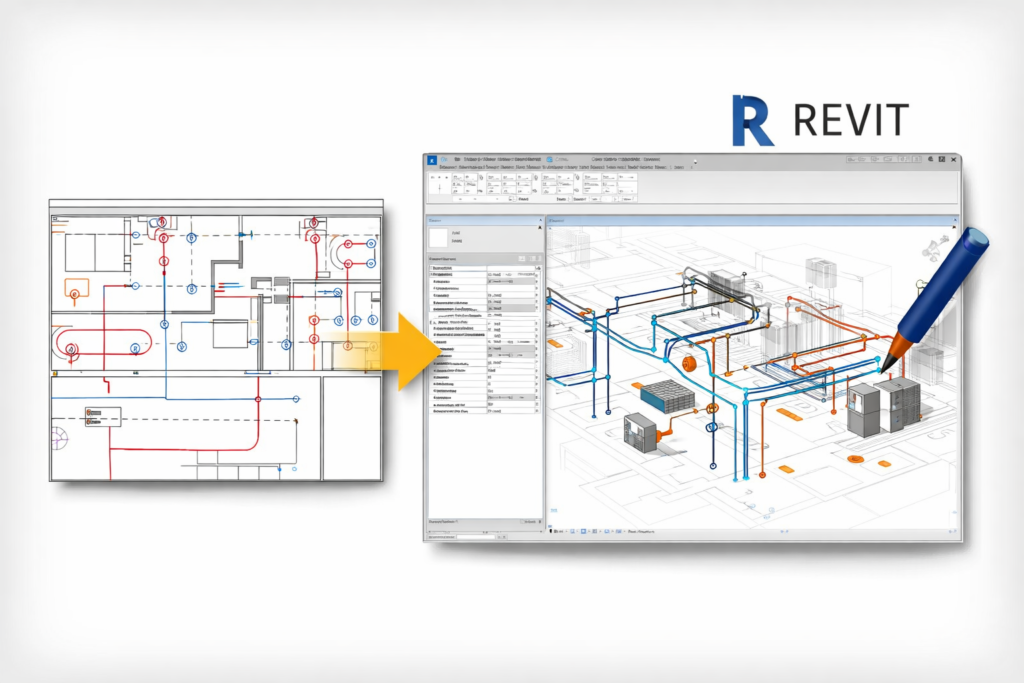Image resolution: width=1024 pixels, height=683 pixels.
Task: Click the Properties help link at panel bottom-left
Action: pyautogui.click(x=442, y=522)
